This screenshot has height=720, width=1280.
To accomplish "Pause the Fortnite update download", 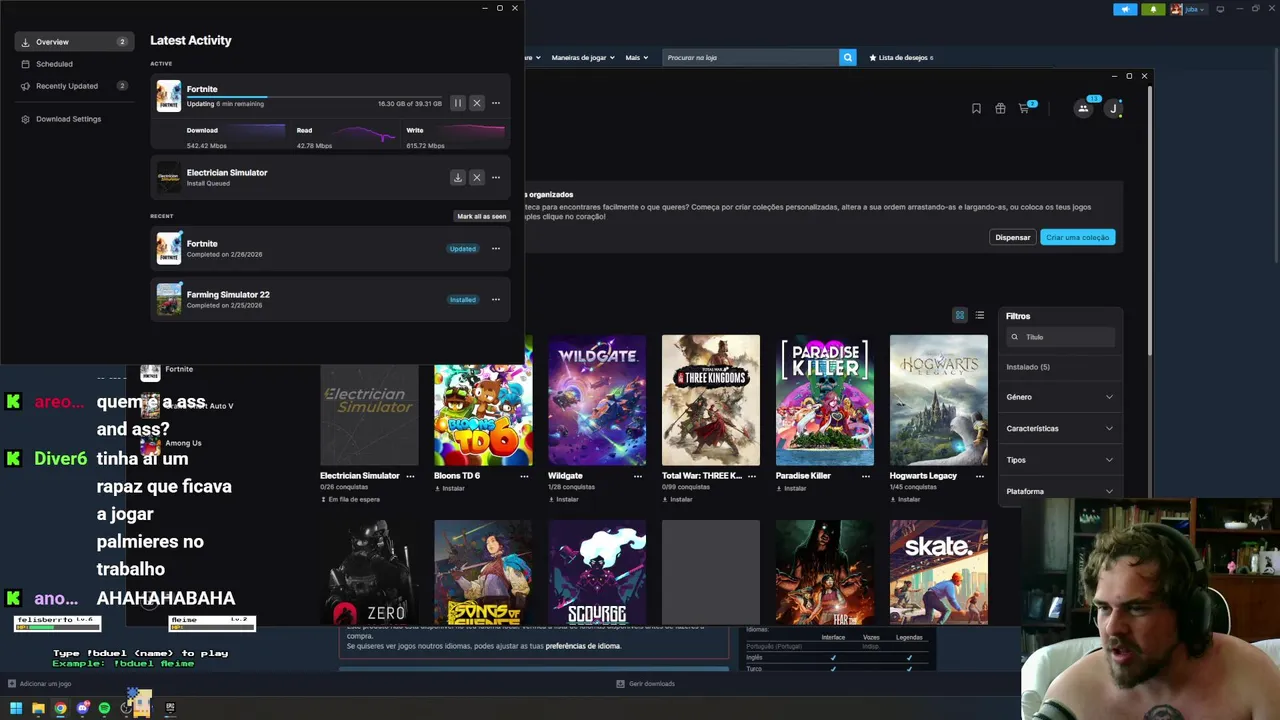I will coord(457,103).
